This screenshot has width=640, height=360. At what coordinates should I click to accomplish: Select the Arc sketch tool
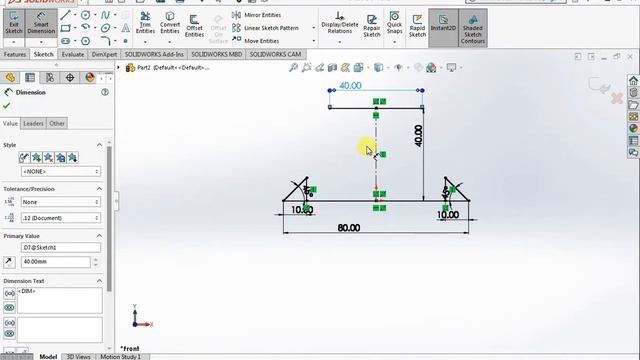85,28
